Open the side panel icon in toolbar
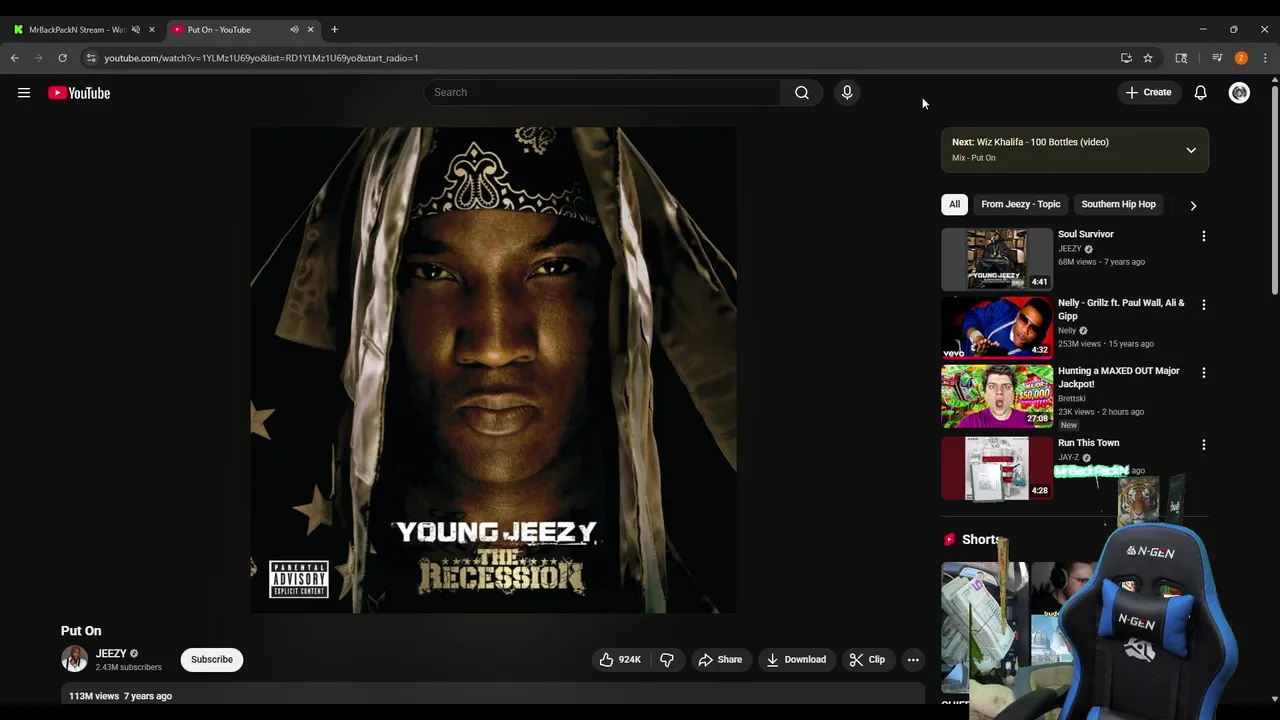The width and height of the screenshot is (1280, 720). pyautogui.click(x=1181, y=58)
